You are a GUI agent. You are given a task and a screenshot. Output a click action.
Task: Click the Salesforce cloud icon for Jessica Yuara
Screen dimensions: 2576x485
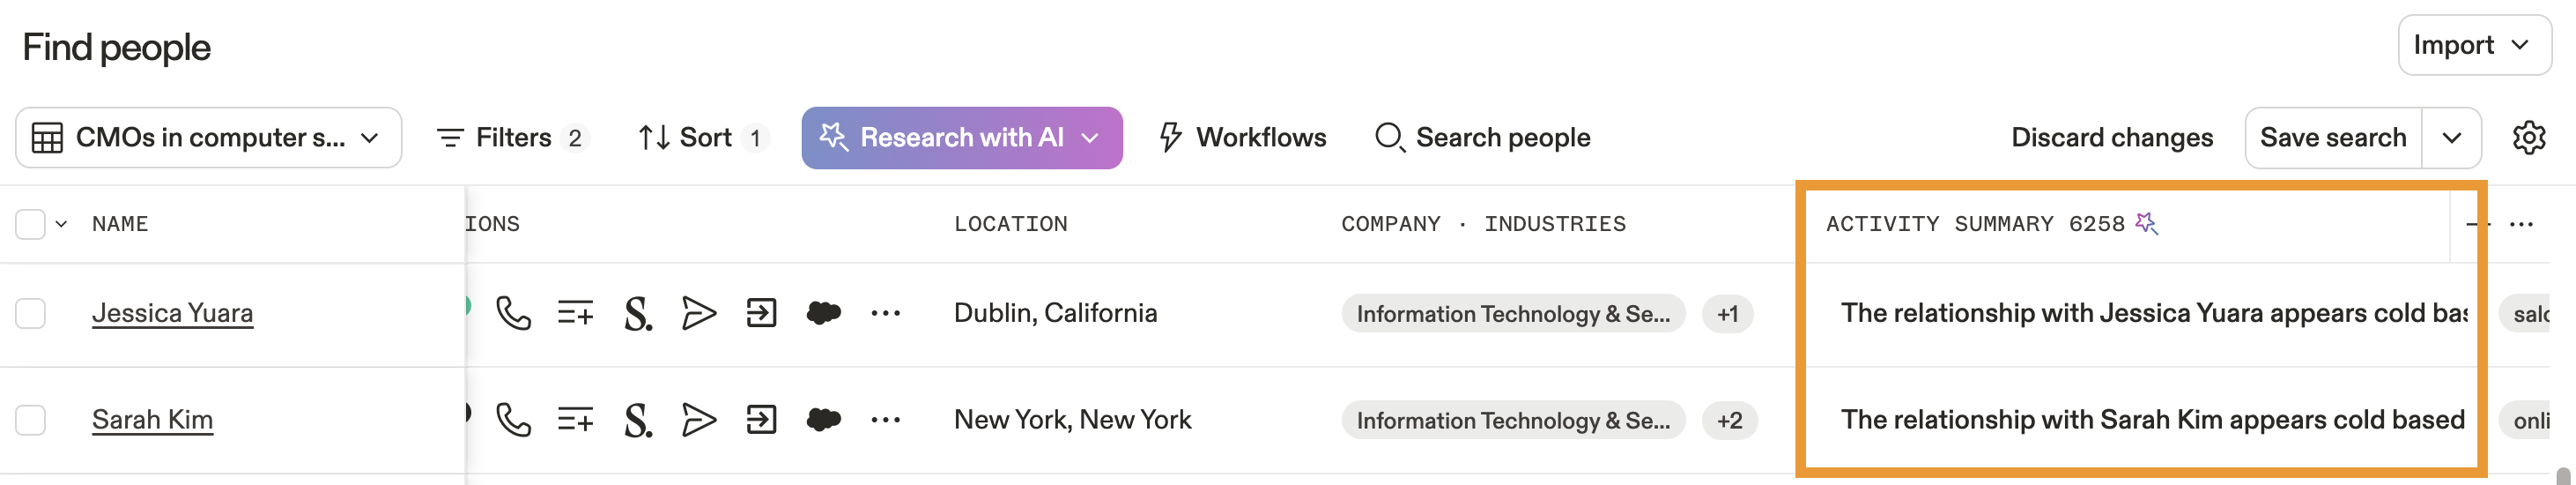[823, 314]
